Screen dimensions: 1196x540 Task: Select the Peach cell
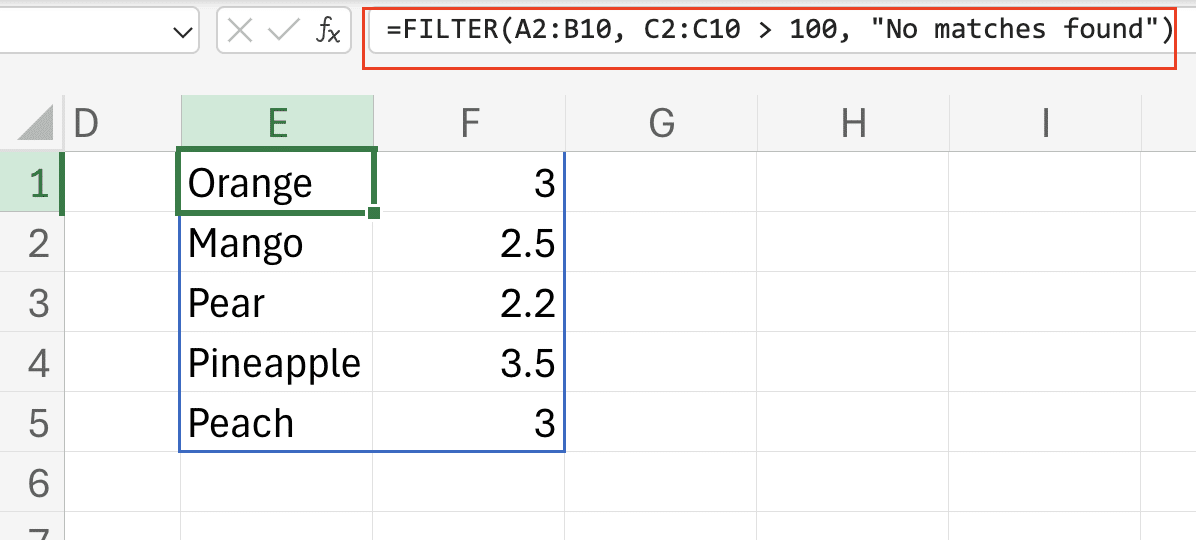pos(277,423)
